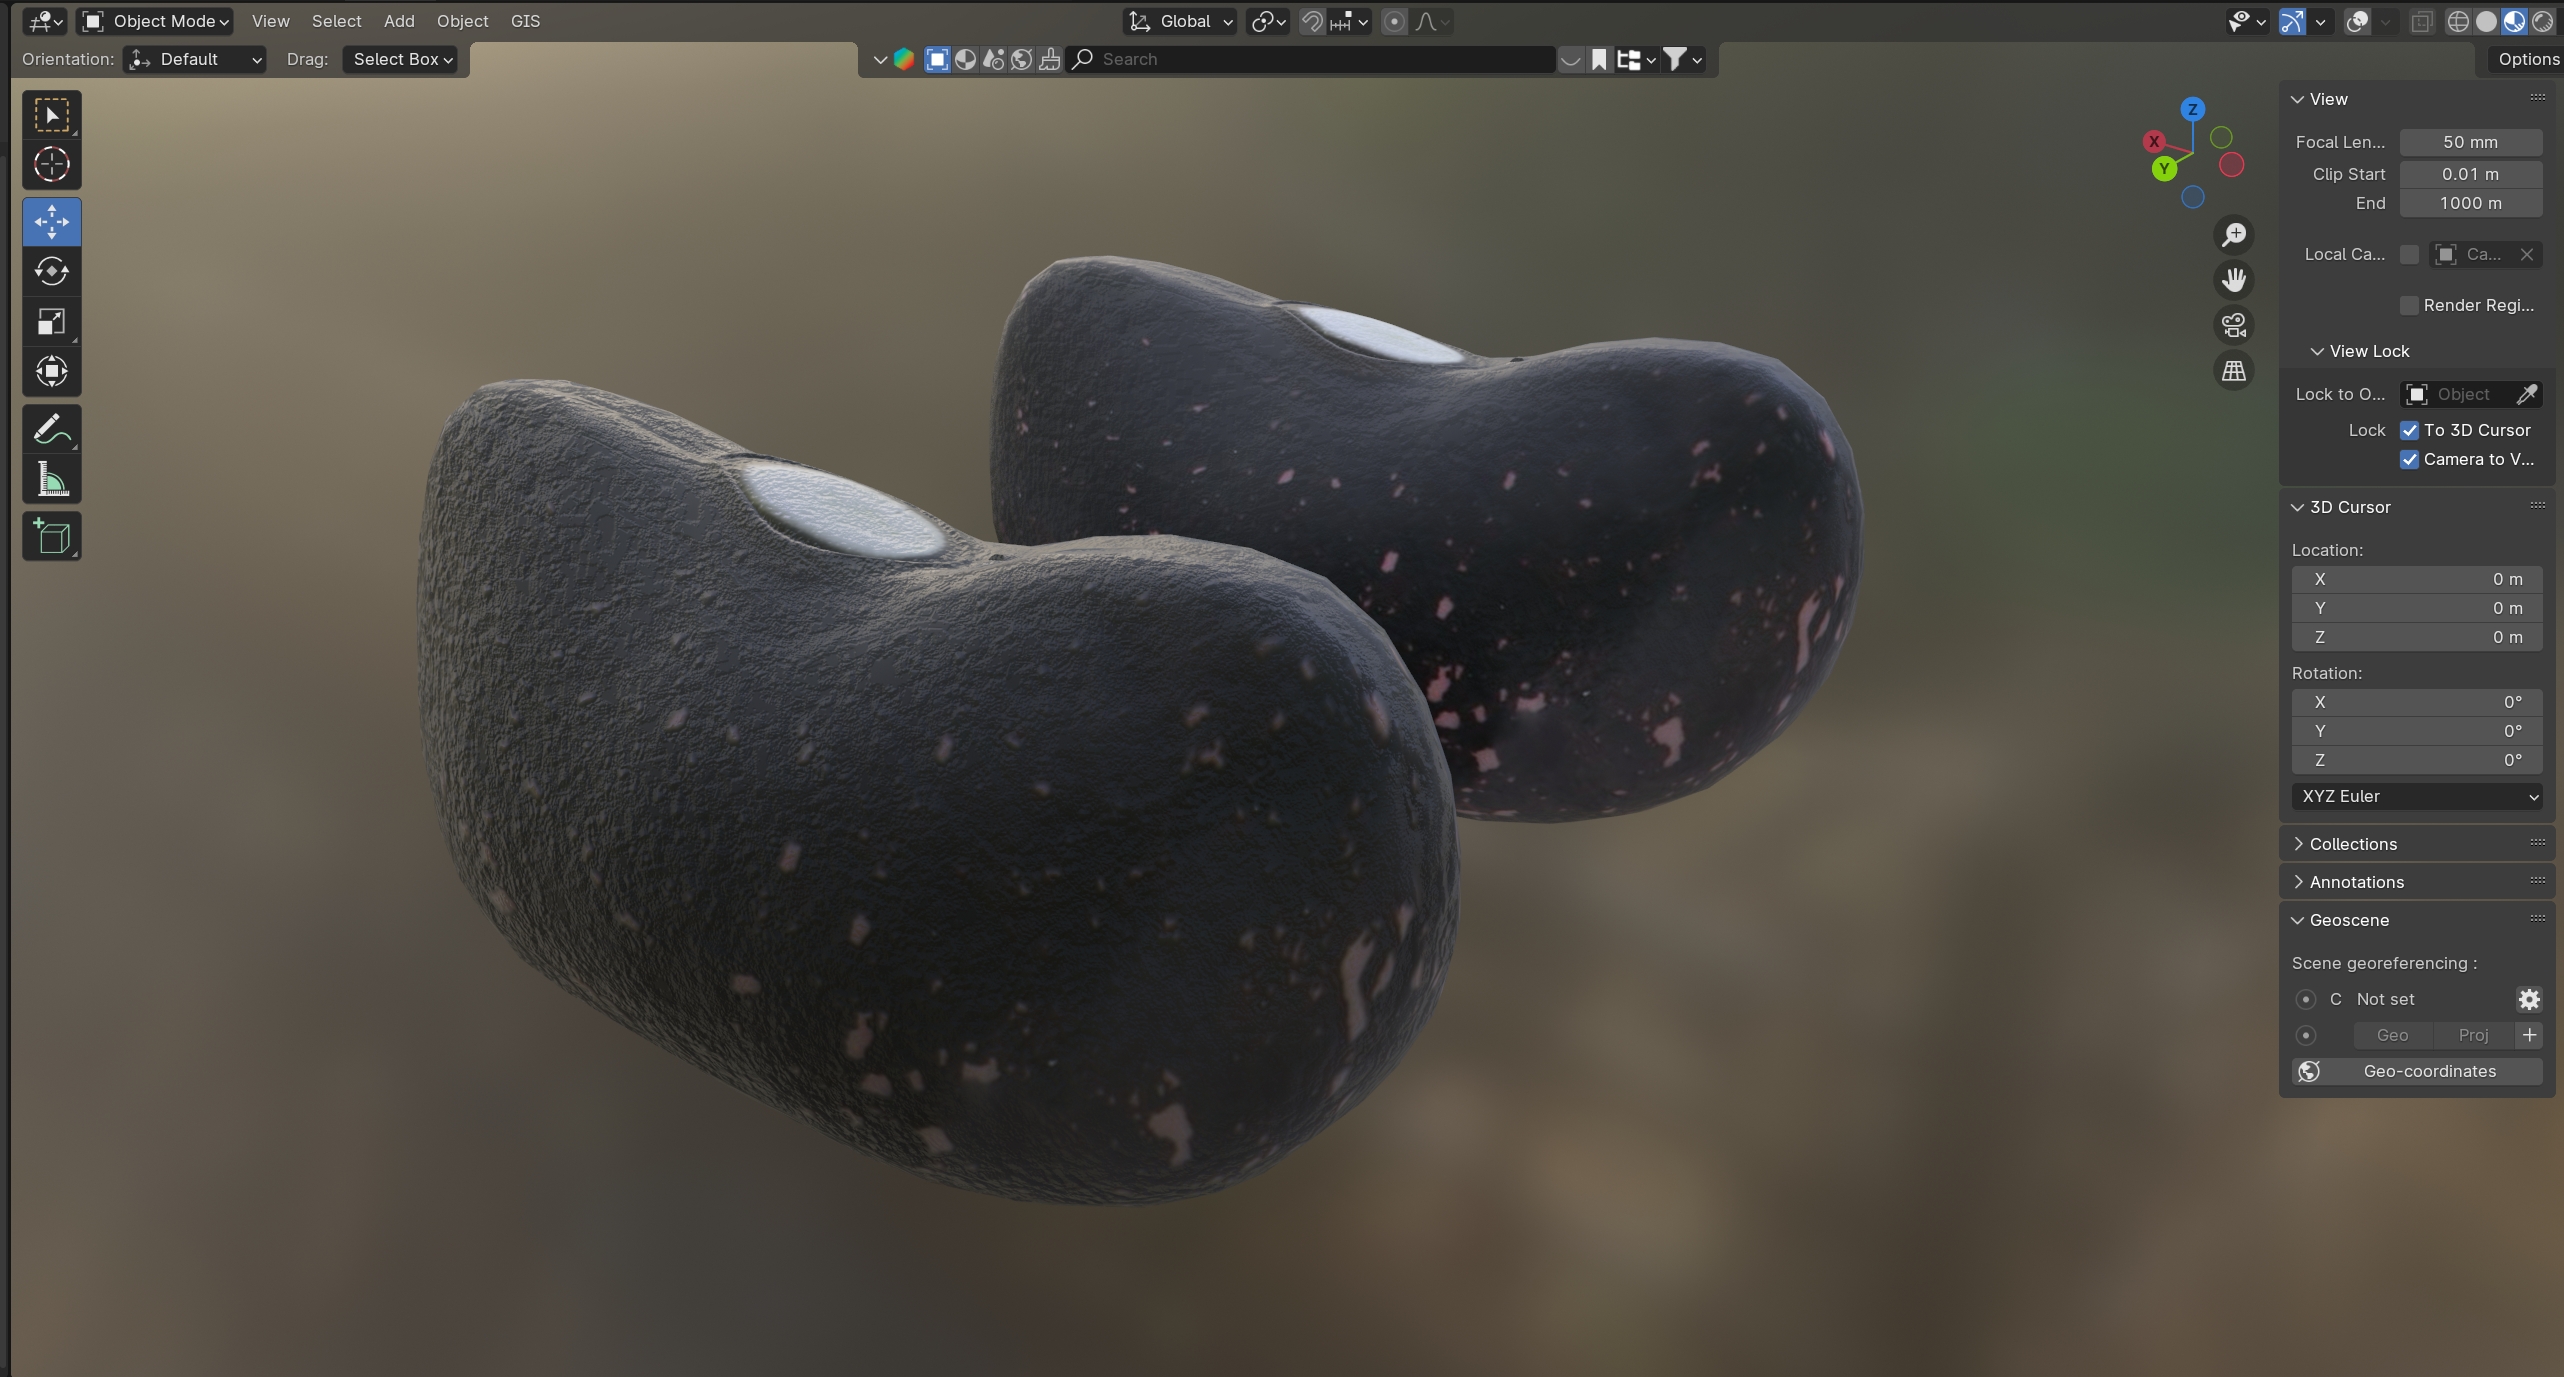The height and width of the screenshot is (1377, 2564).
Task: Click the Options button
Action: (x=2527, y=59)
